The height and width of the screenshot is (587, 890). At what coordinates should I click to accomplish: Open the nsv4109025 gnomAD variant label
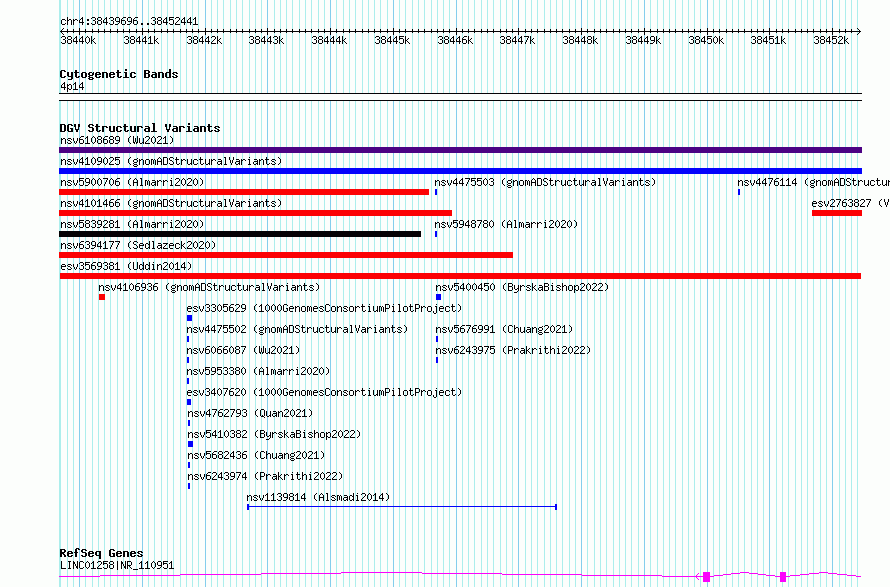coord(171,161)
